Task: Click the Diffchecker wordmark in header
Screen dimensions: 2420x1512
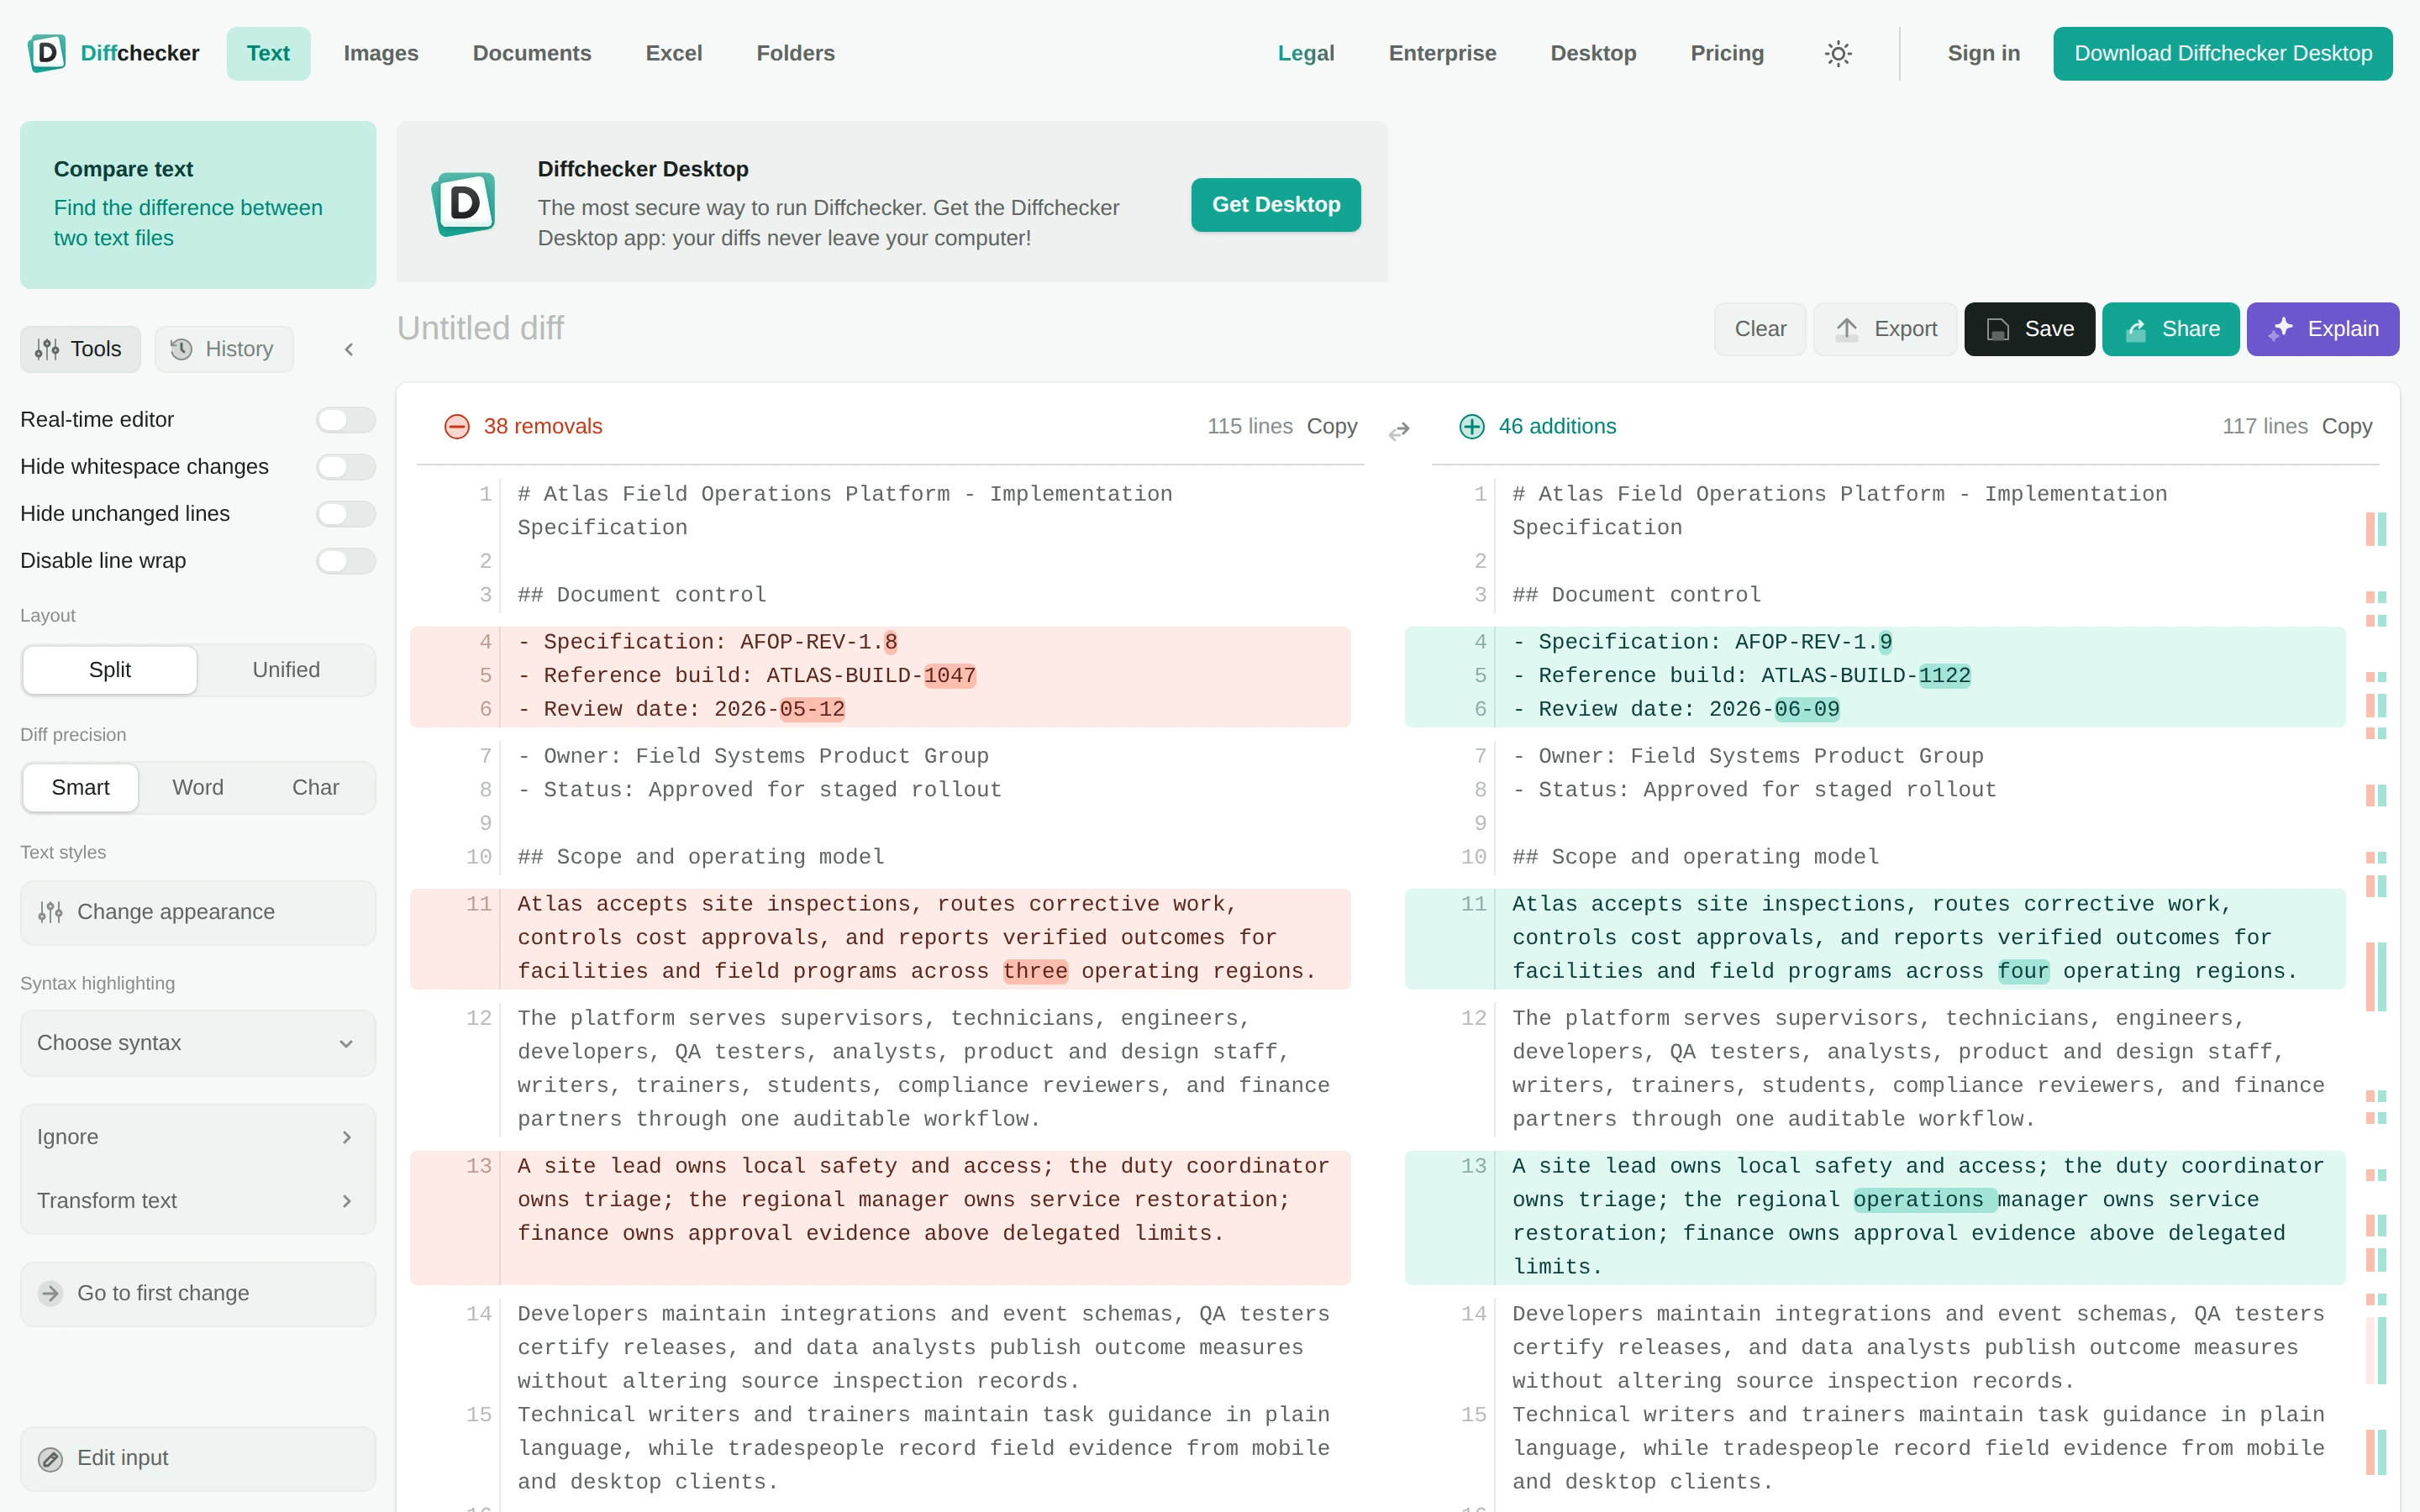Action: (x=140, y=53)
